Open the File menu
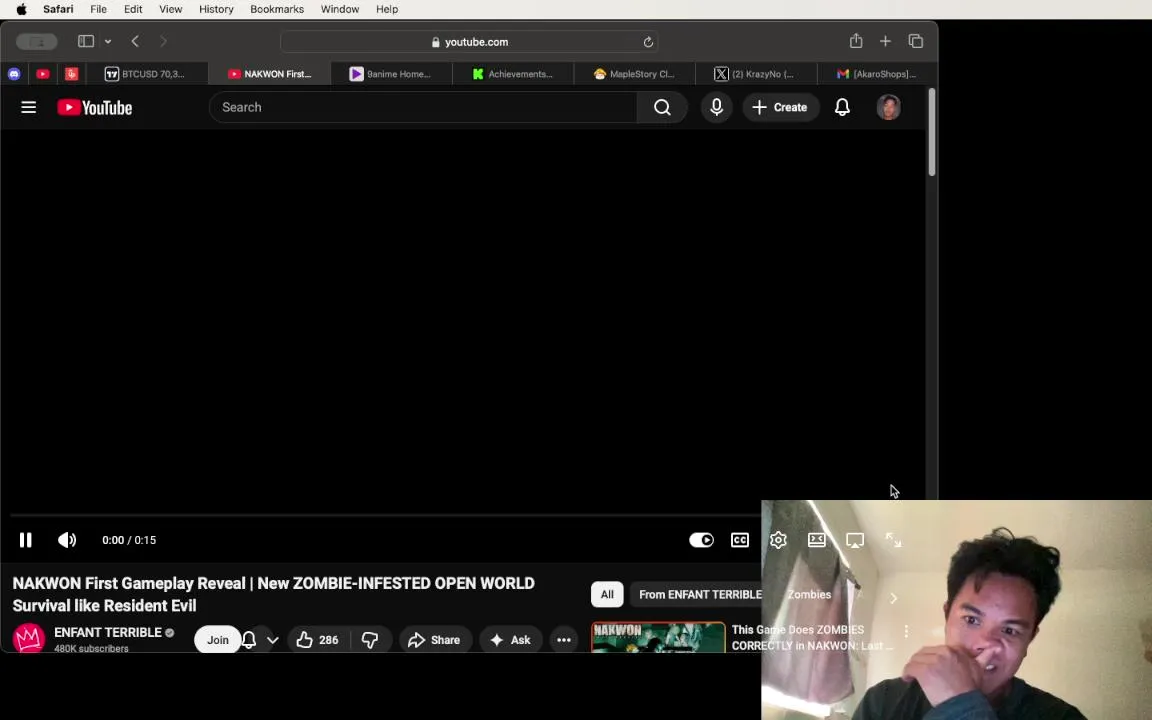The image size is (1152, 720). coord(98,10)
